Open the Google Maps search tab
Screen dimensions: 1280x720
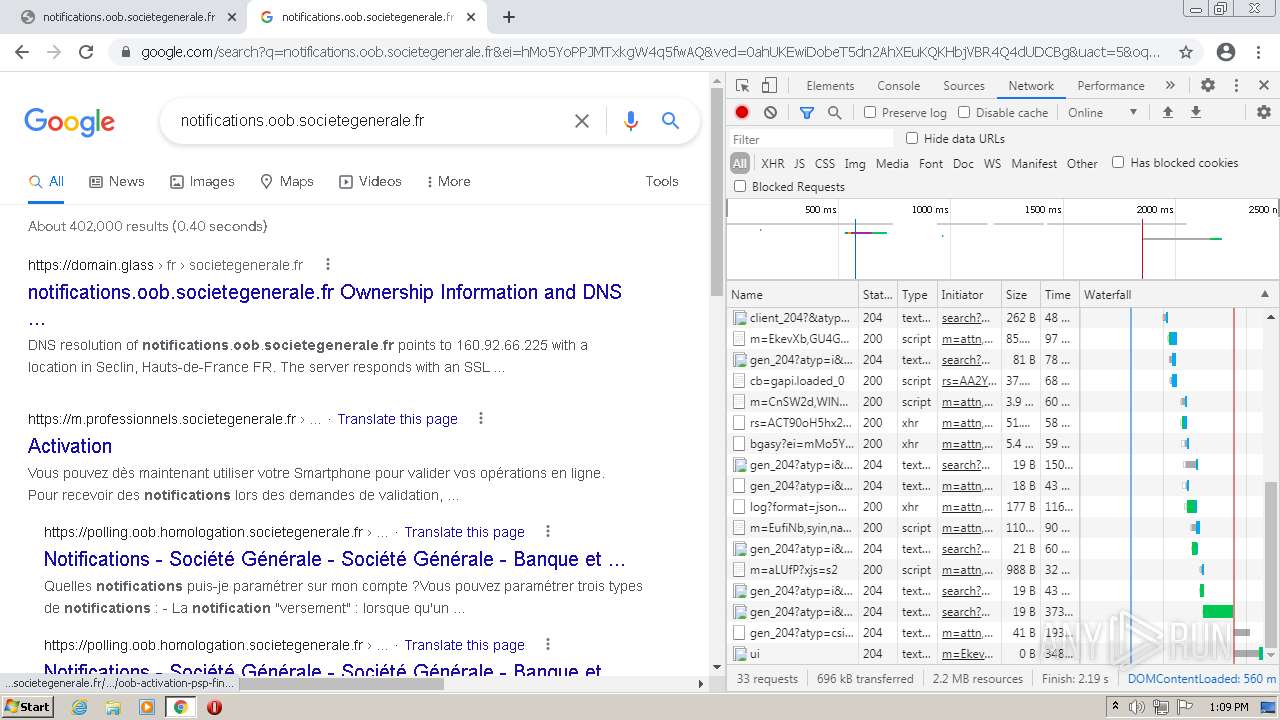pos(287,181)
